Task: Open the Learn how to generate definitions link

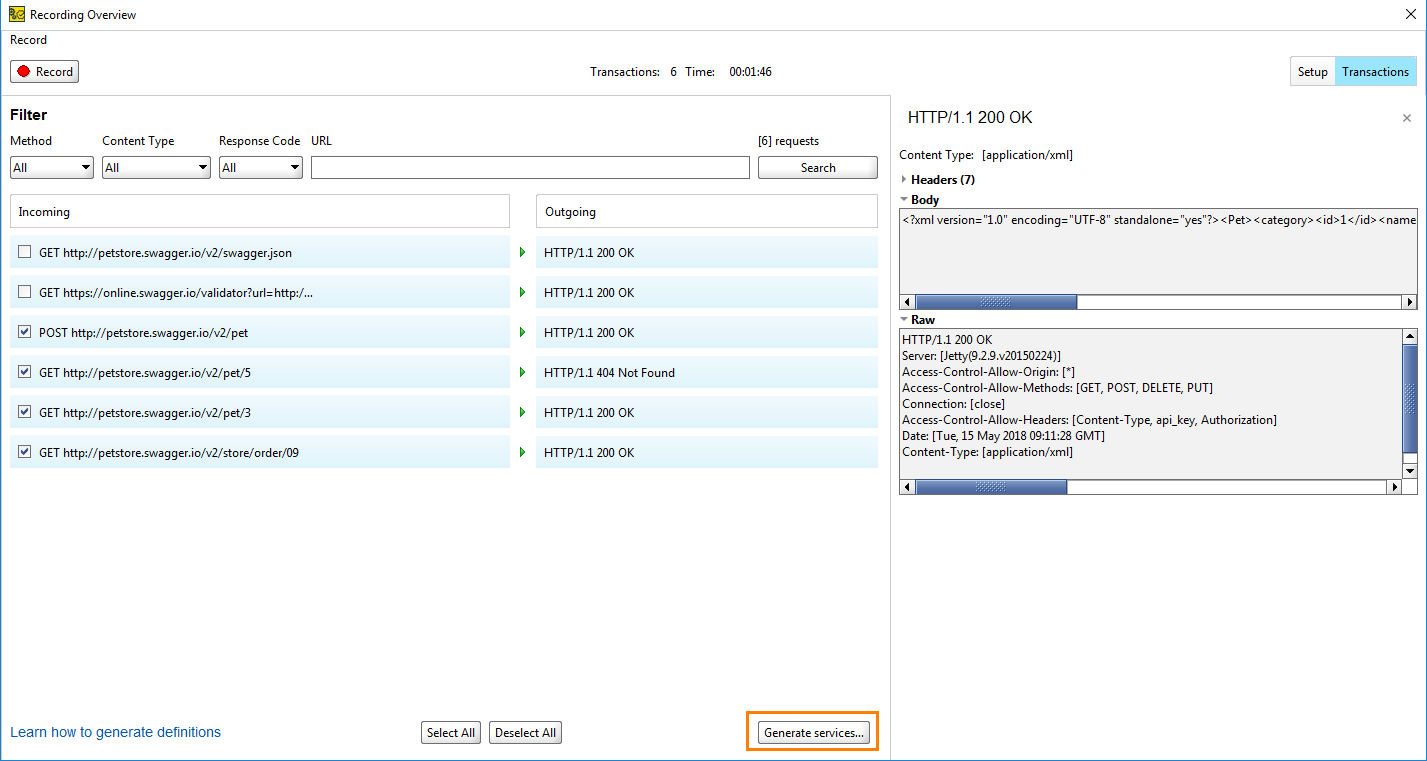Action: tap(115, 732)
